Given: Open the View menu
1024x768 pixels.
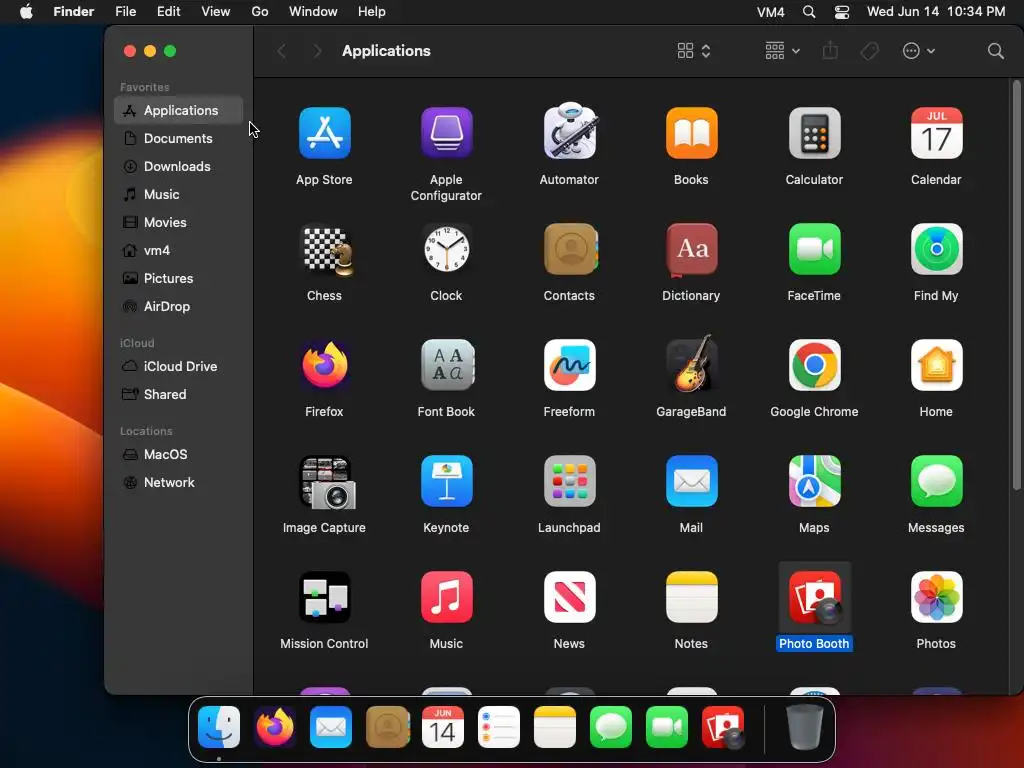Looking at the screenshot, I should (216, 12).
